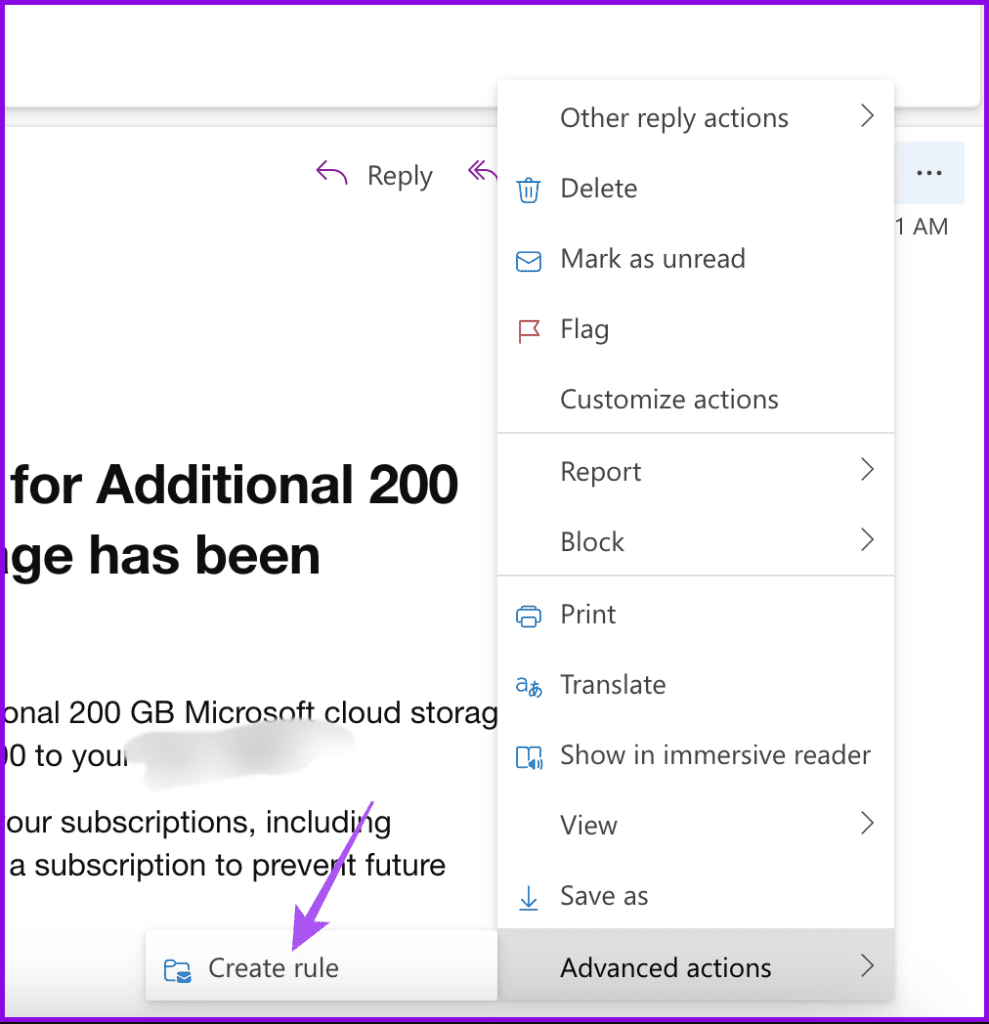The image size is (989, 1024).
Task: Click the Save as download icon
Action: (528, 897)
